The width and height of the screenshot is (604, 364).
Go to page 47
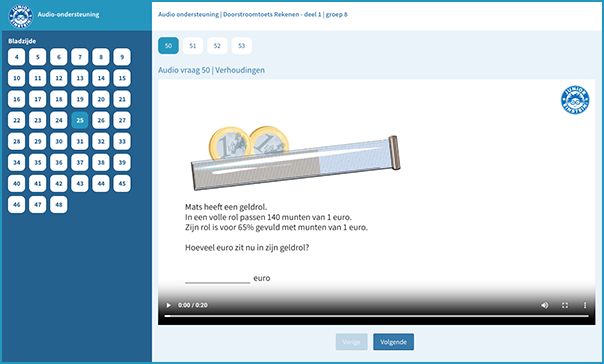tap(38, 205)
